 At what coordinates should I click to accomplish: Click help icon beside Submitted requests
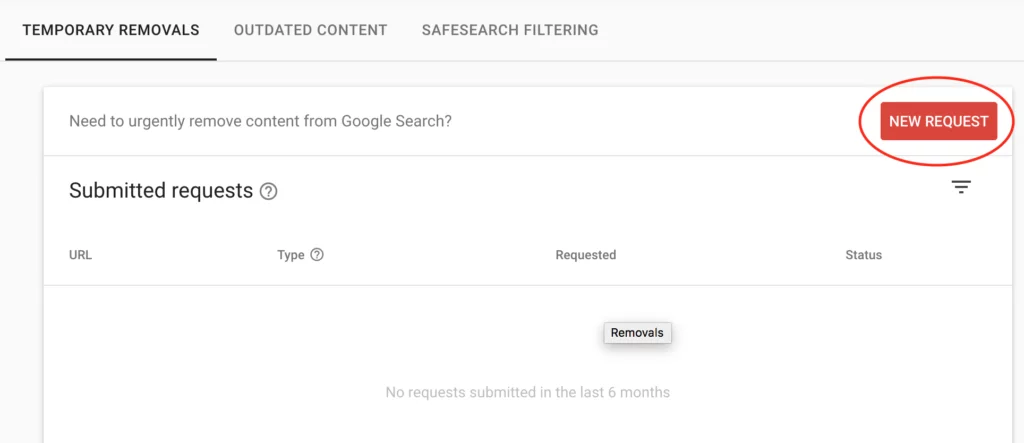tap(268, 191)
